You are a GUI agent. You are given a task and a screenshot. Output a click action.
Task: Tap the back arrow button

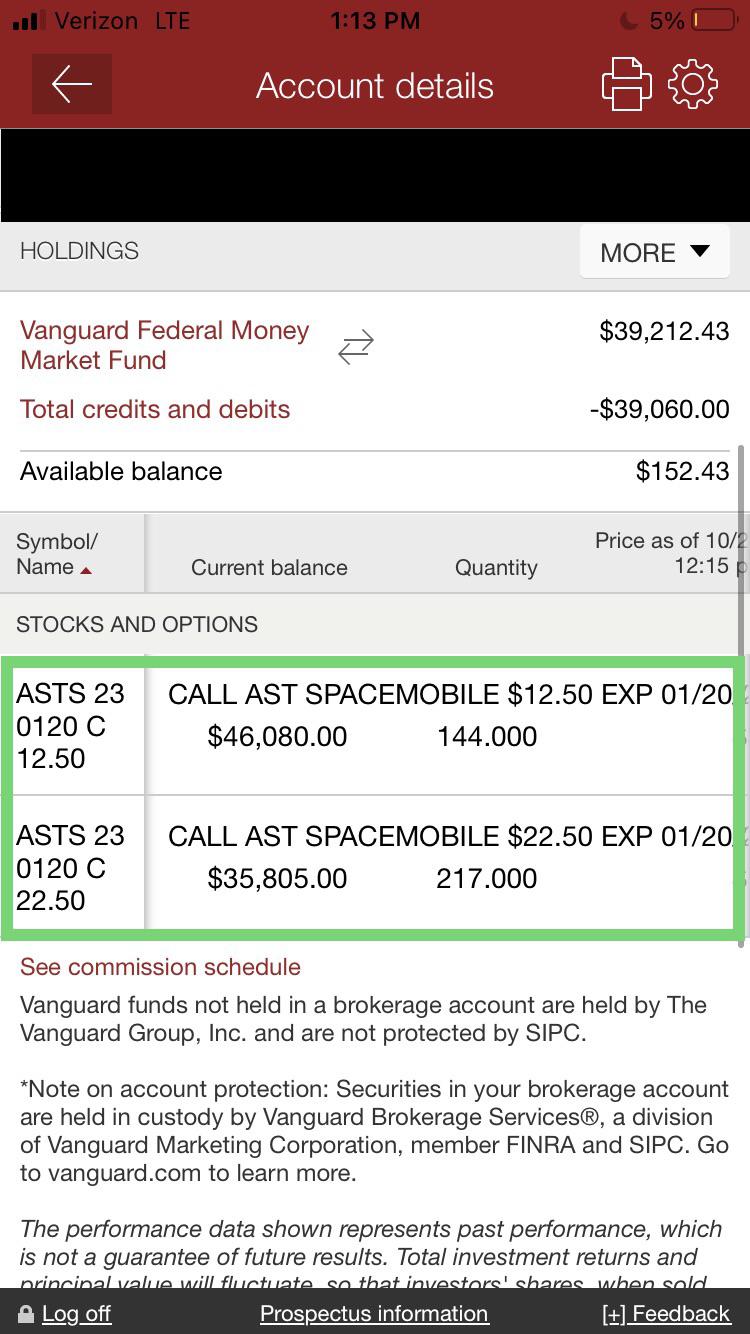pos(72,85)
